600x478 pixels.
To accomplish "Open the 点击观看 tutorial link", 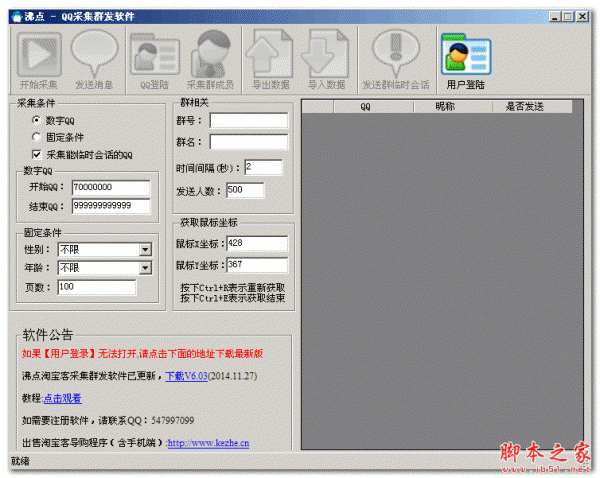I will coord(62,398).
